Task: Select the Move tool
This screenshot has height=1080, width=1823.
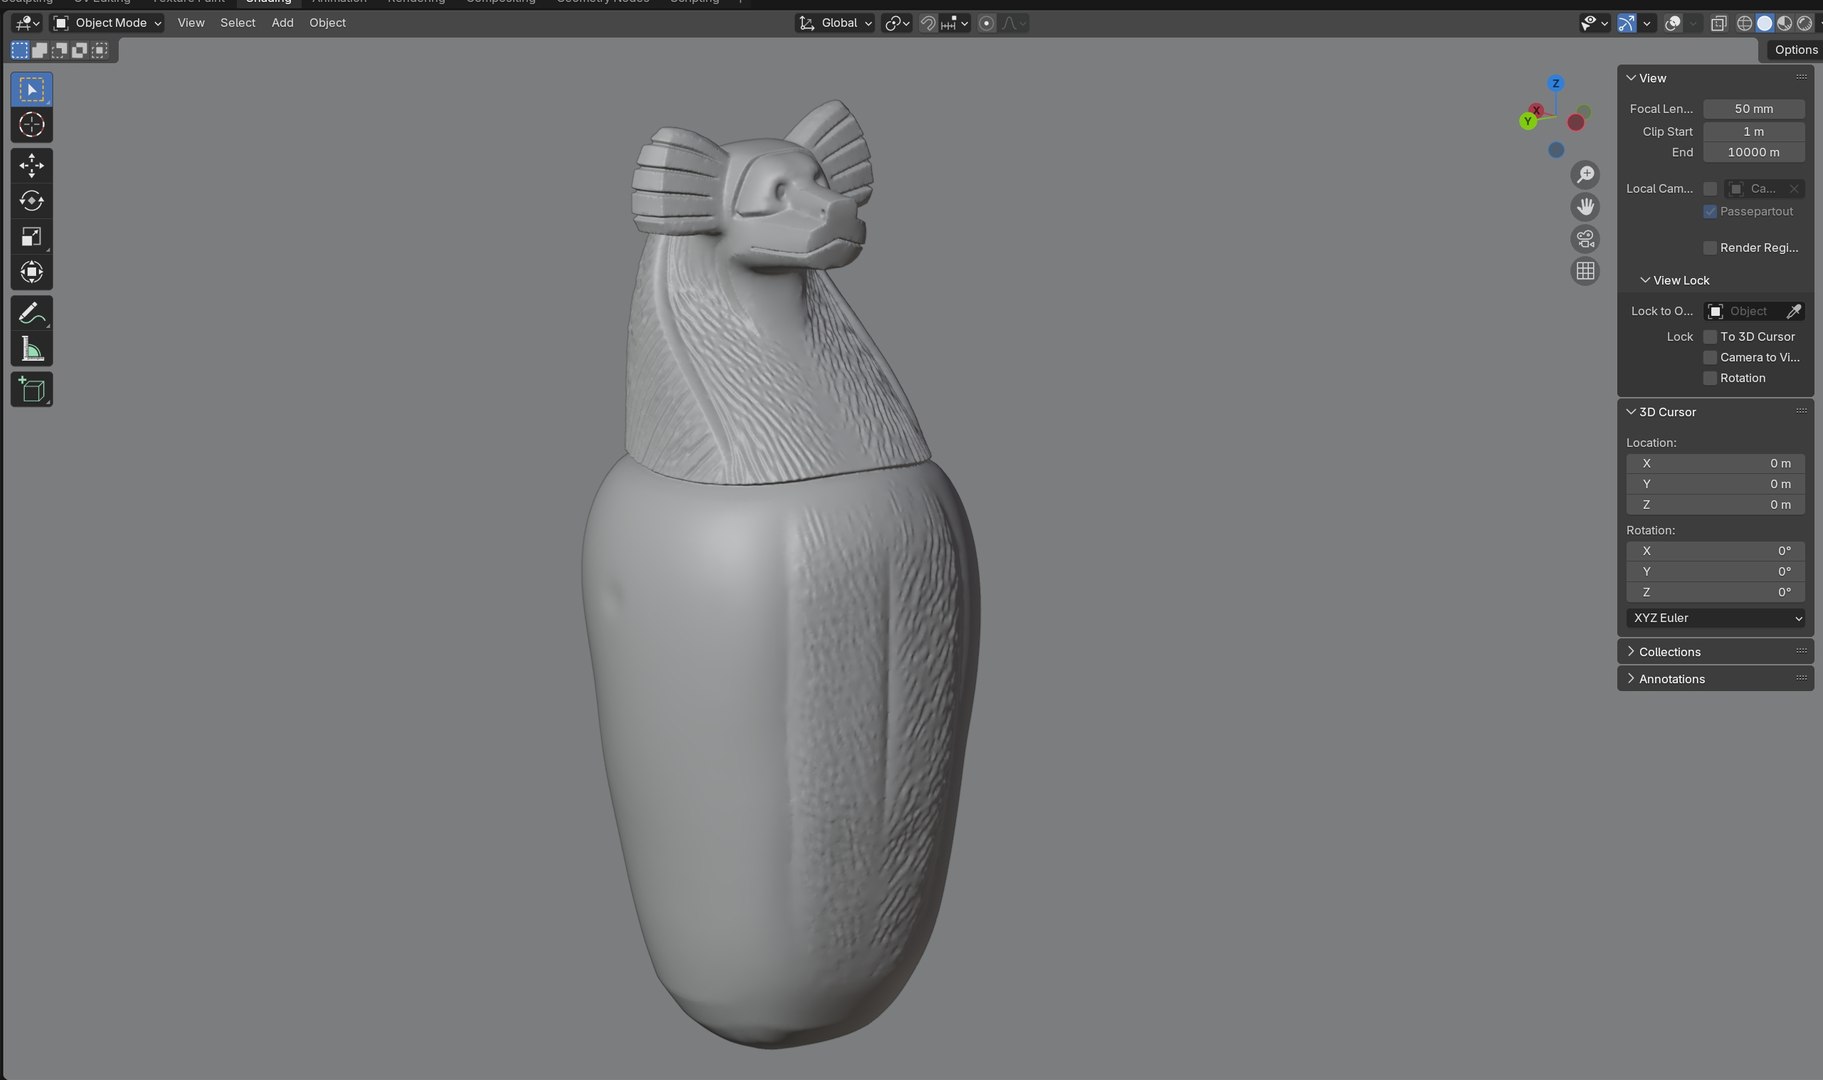Action: [x=32, y=165]
